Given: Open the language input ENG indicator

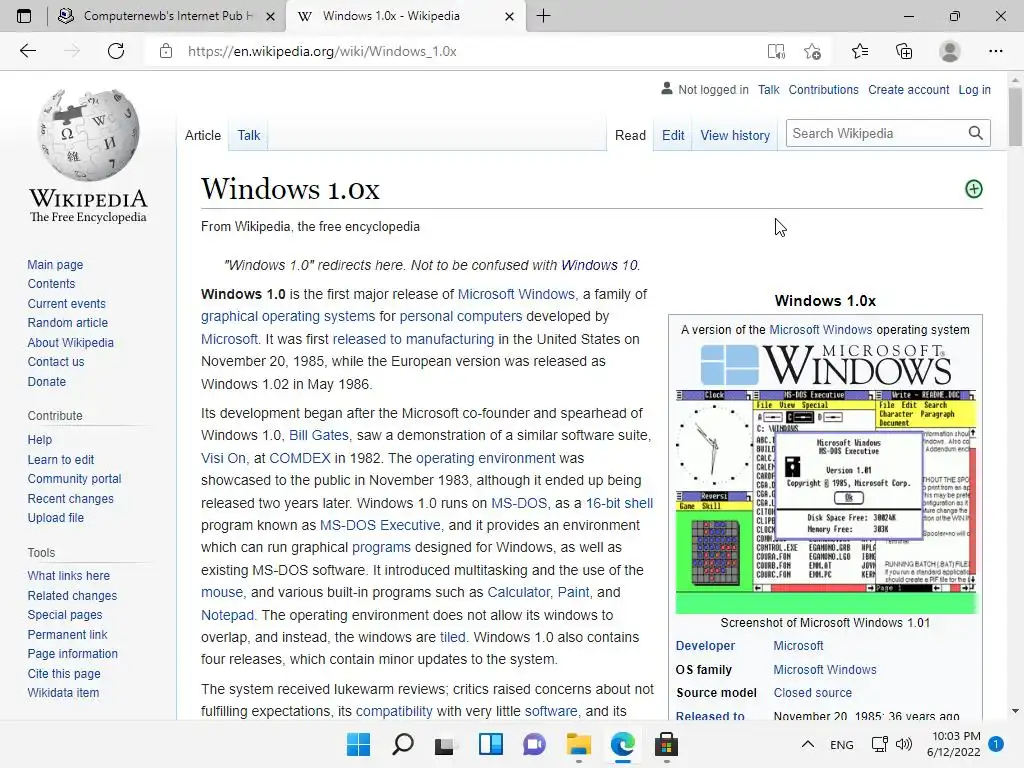Looking at the screenshot, I should (842, 744).
